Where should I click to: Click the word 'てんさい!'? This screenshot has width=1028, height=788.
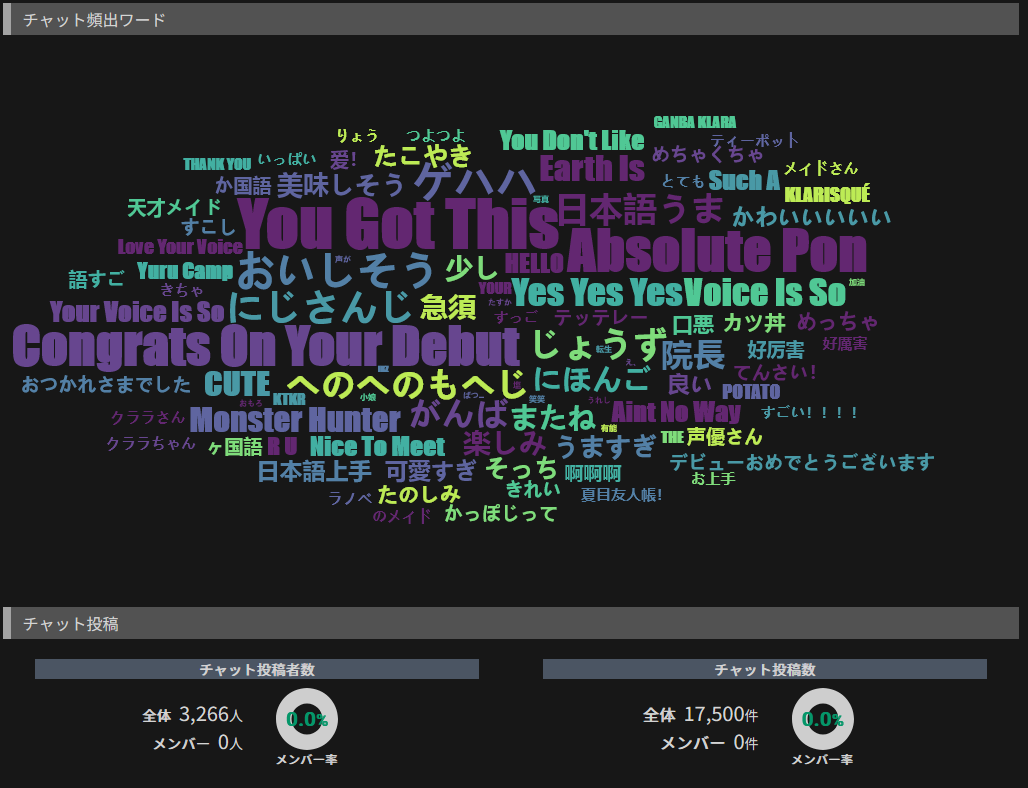775,373
